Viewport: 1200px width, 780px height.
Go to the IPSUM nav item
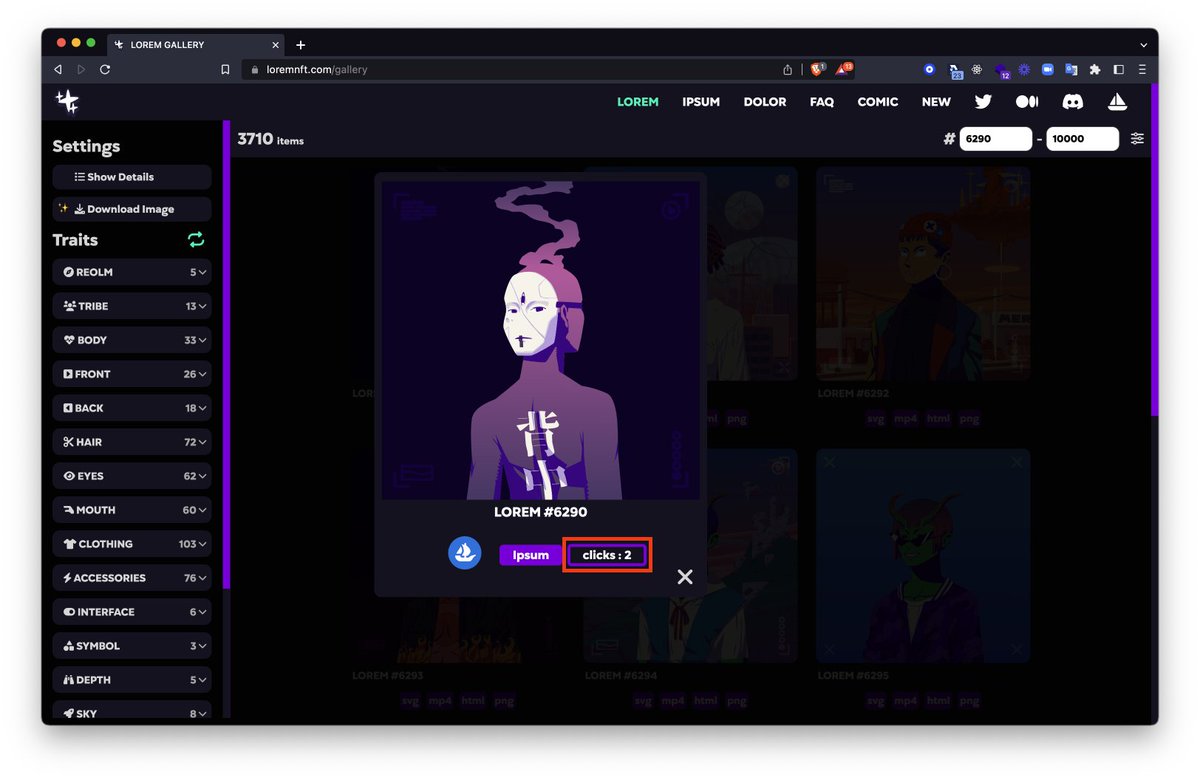701,102
